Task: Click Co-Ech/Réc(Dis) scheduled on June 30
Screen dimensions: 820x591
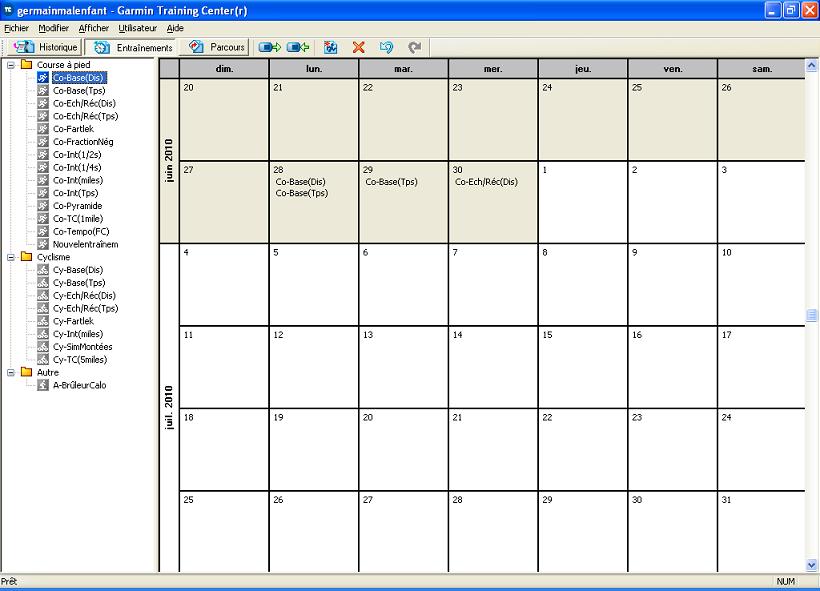Action: [x=486, y=182]
